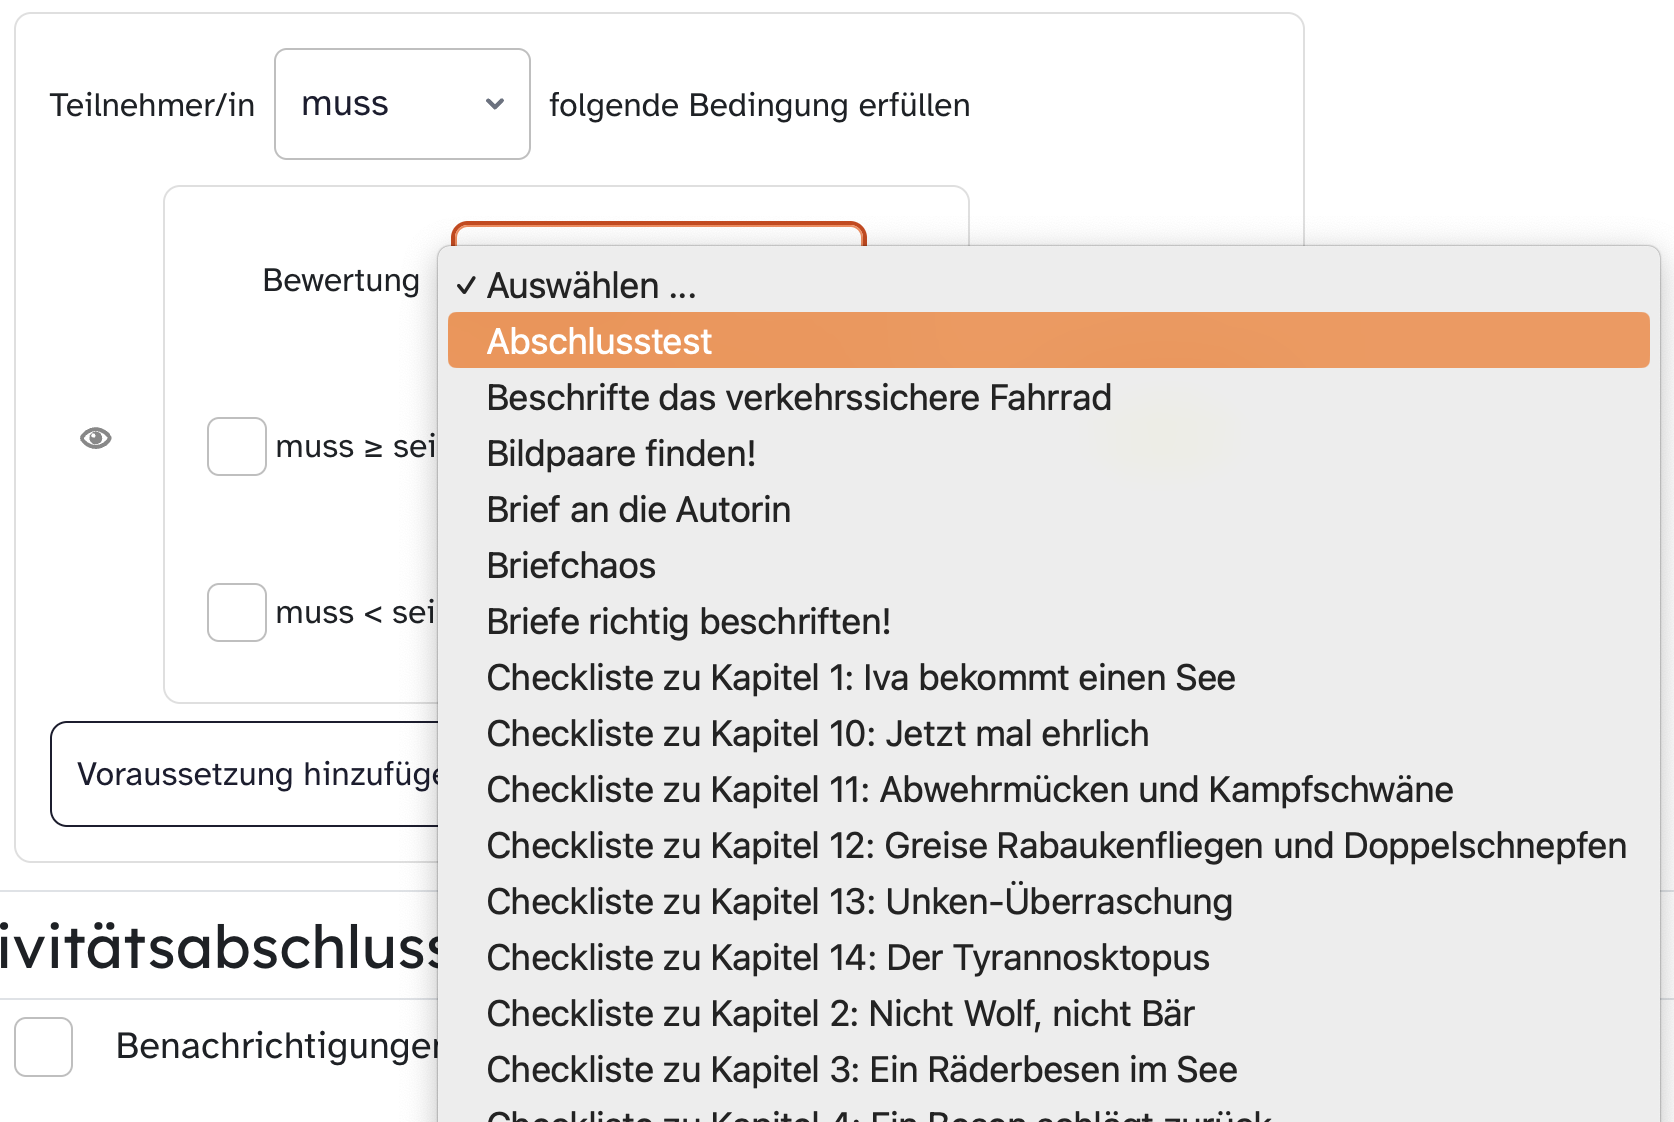
Task: Pick 'Bildpaare finden!' option
Action: pyautogui.click(x=620, y=454)
